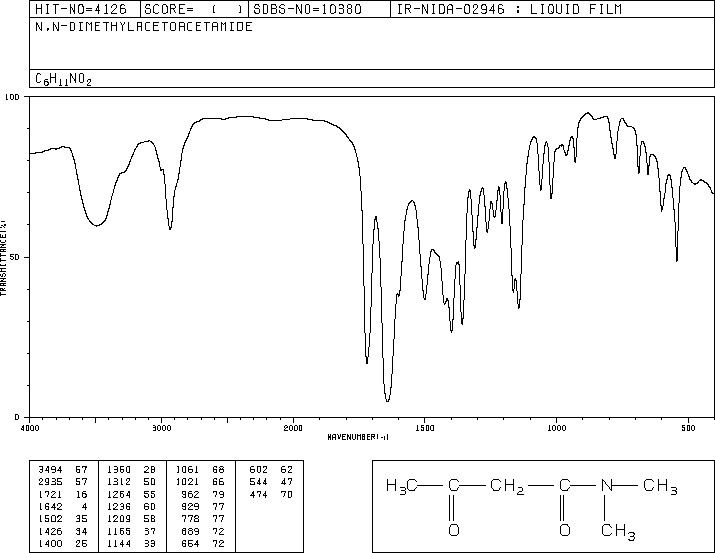Viewport: 715px width, 553px height.
Task: Click the 1642 entry in the peak table
Action: [50, 506]
